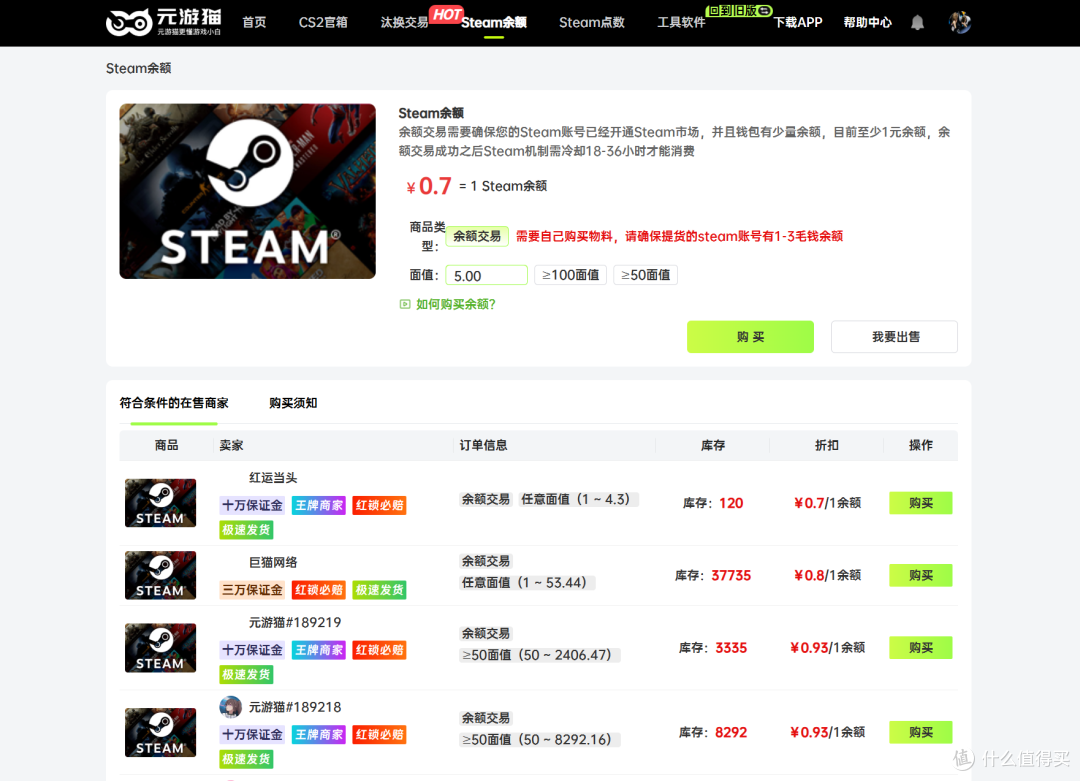Click 十万保证金 badge of 红运当头
1080x781 pixels.
coord(252,505)
